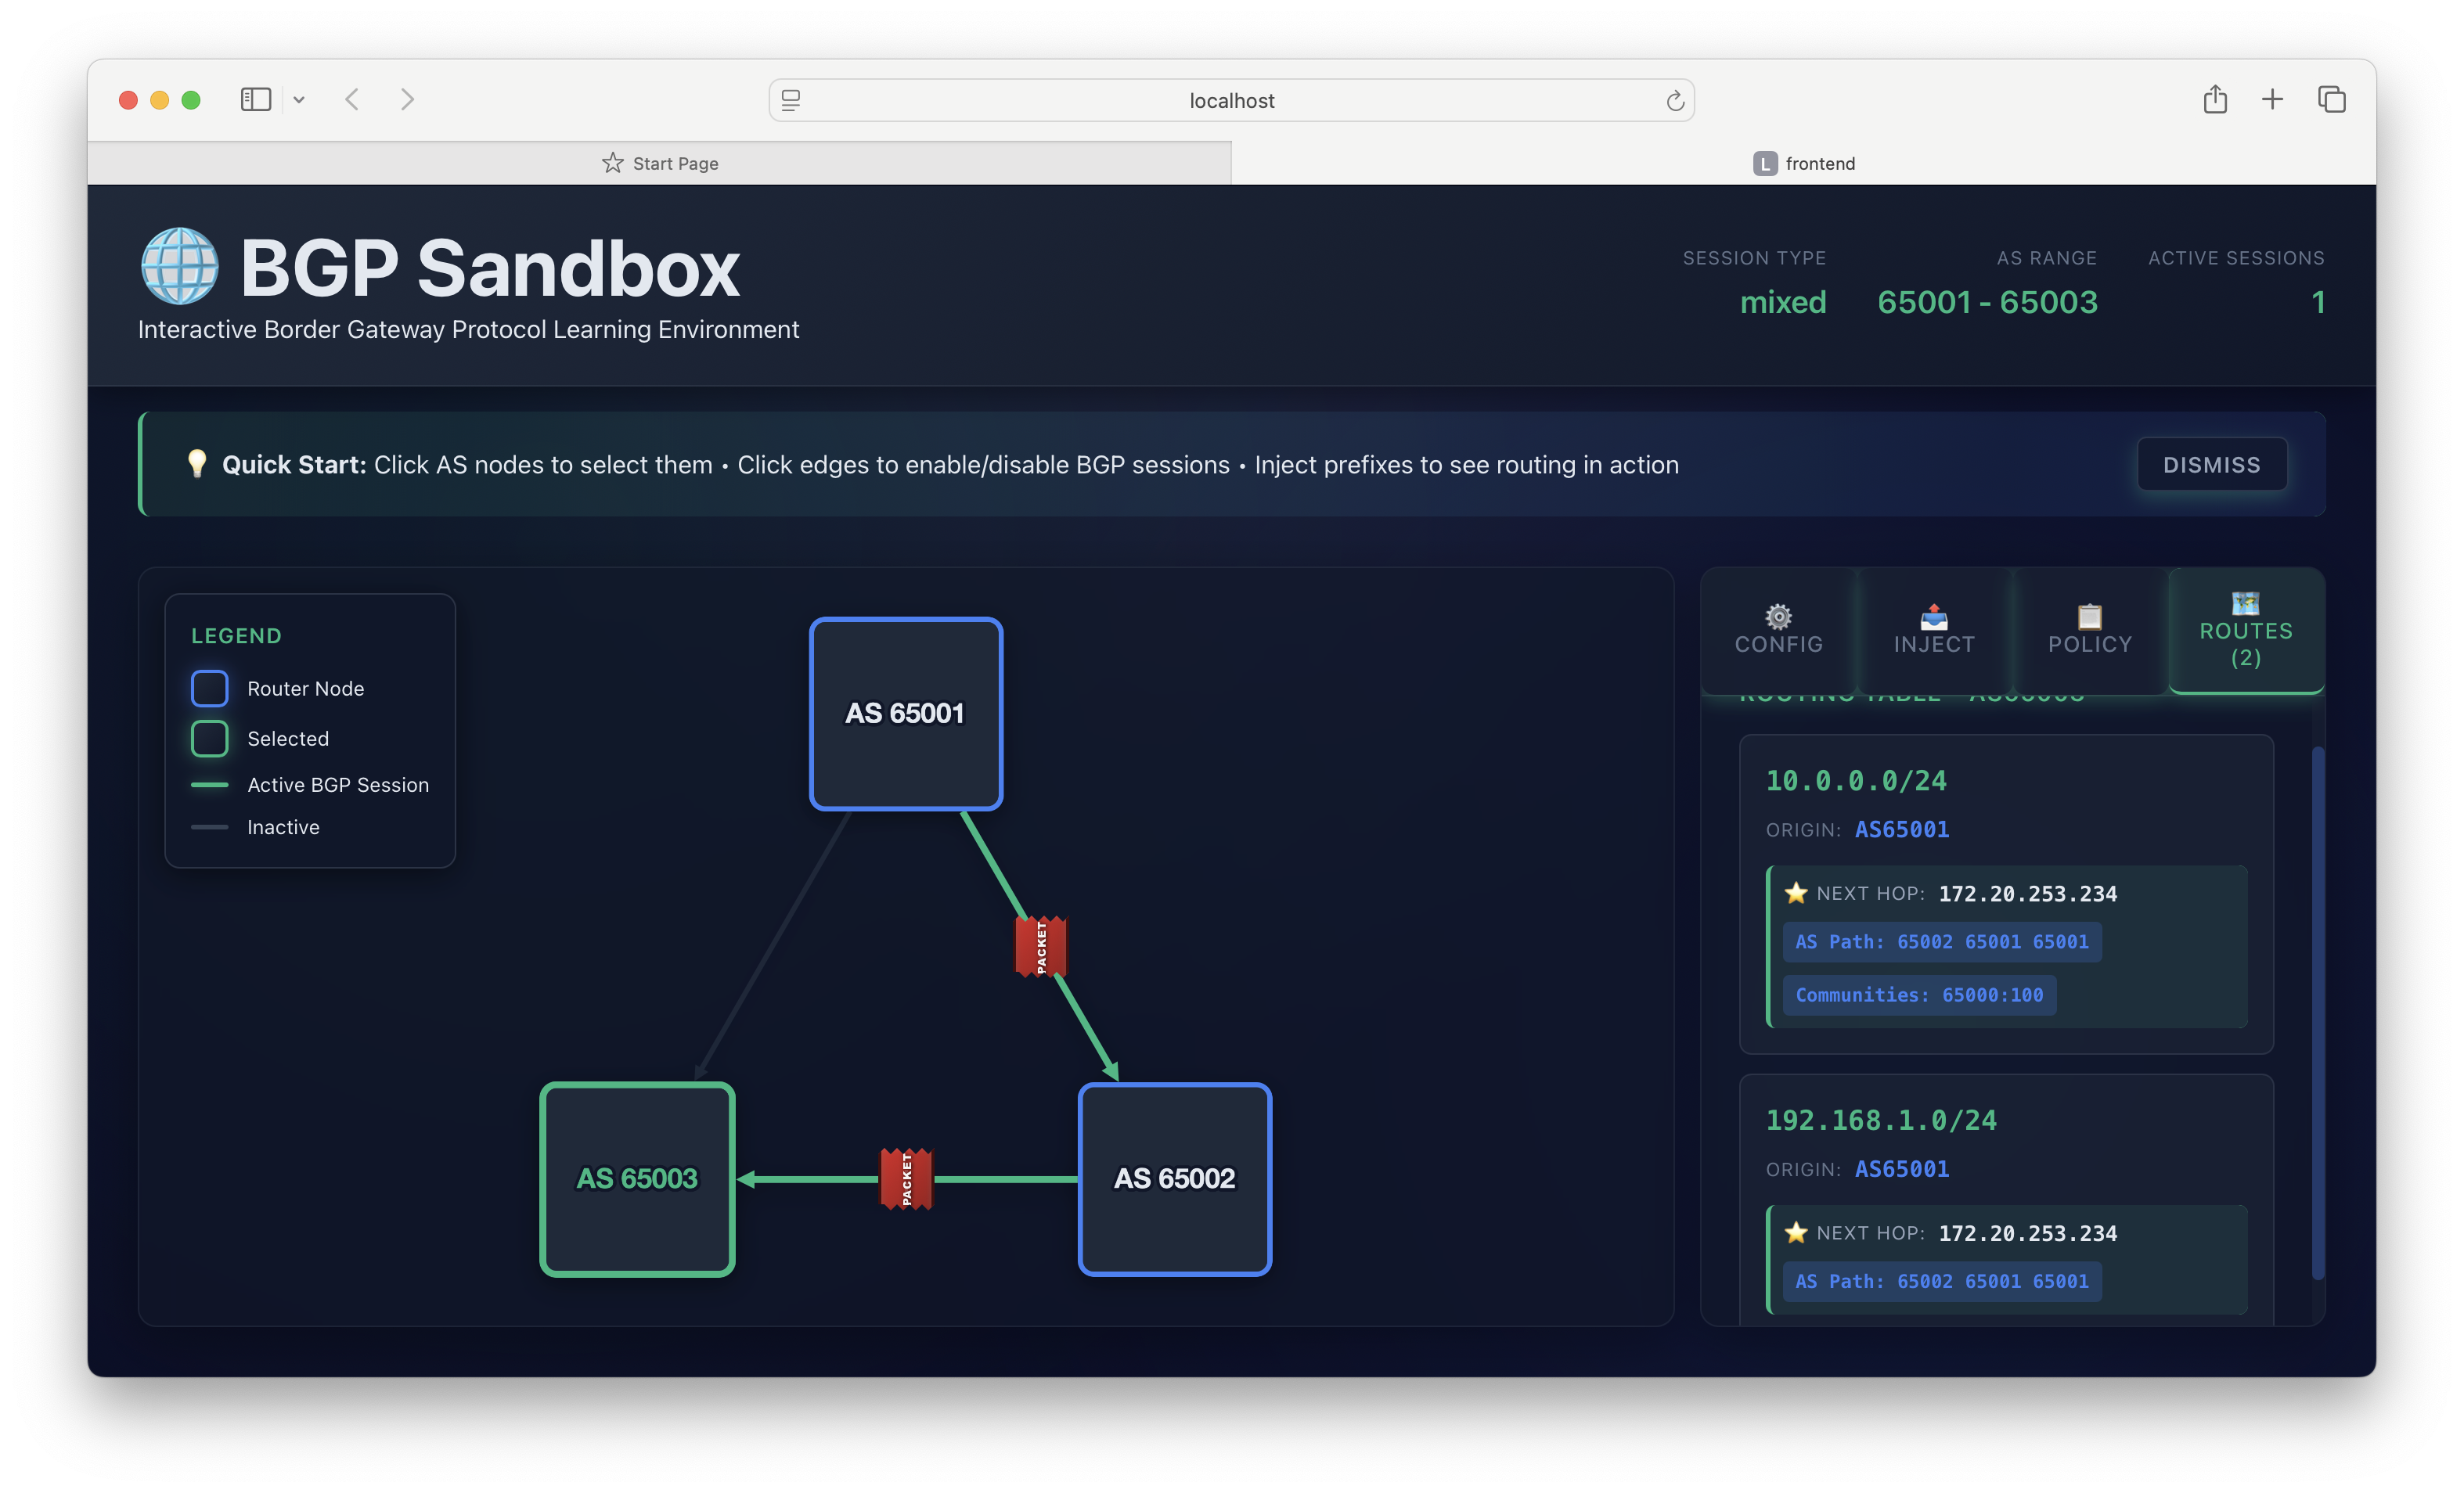Click the page reload icon in address bar
The height and width of the screenshot is (1493, 2464).
click(1674, 101)
